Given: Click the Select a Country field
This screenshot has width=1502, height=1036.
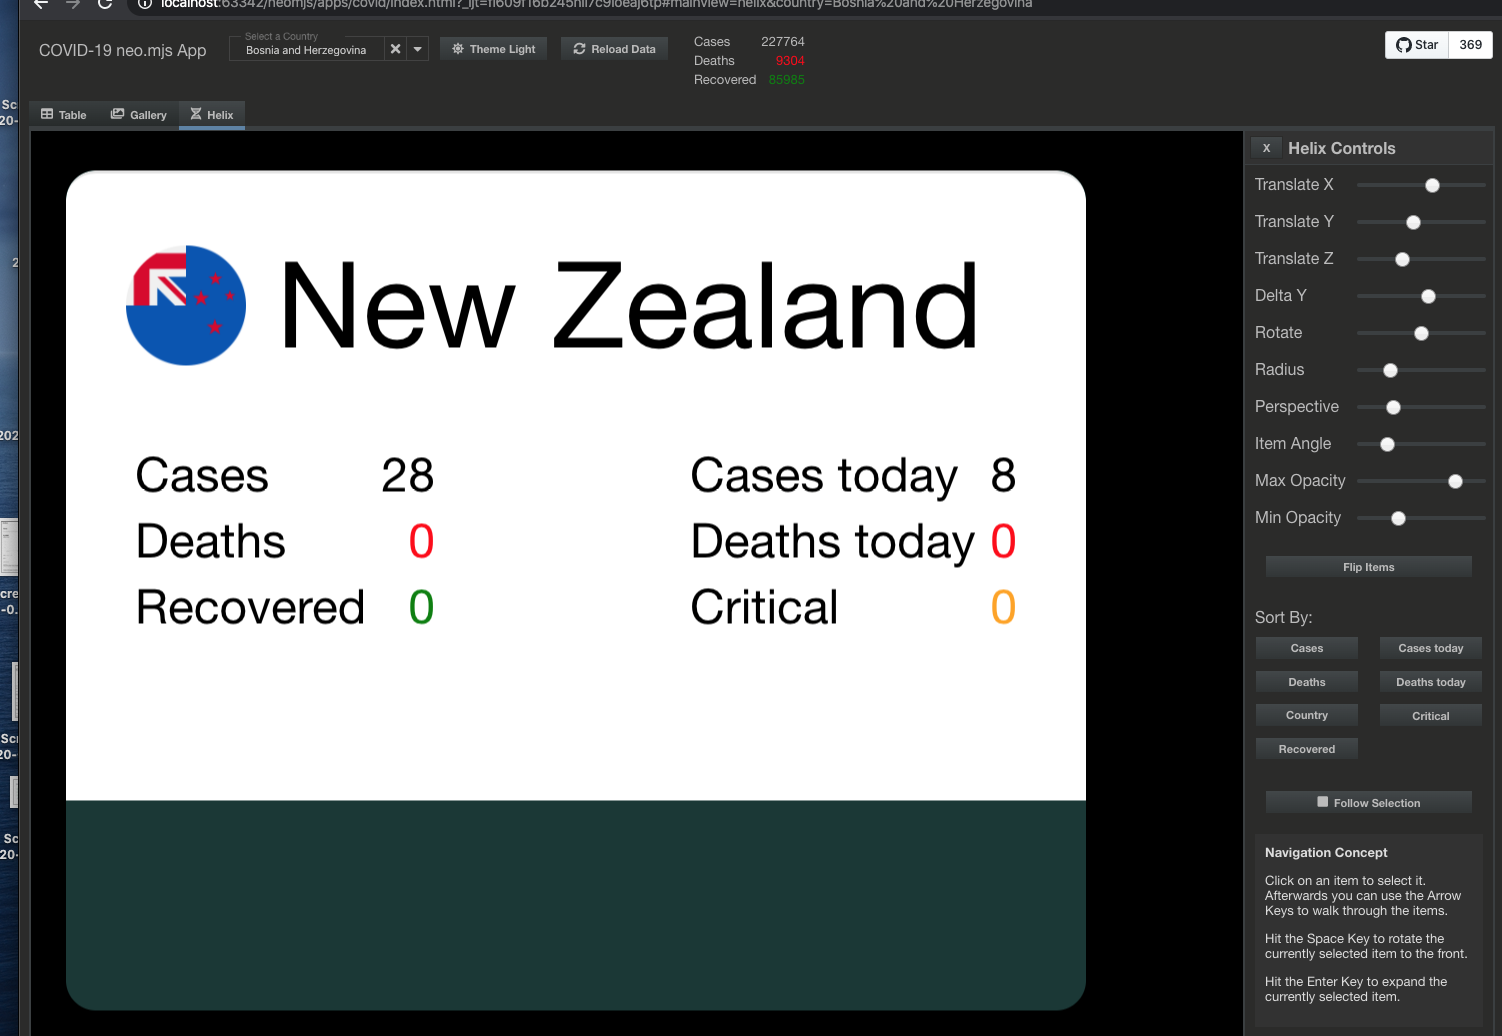Looking at the screenshot, I should click(x=306, y=49).
